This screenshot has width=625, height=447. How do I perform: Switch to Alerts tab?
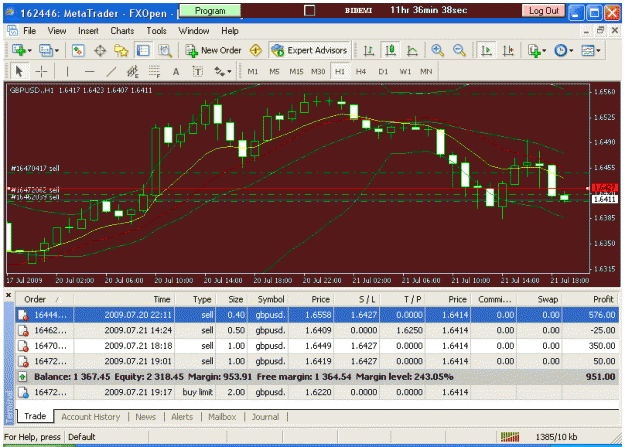point(182,417)
